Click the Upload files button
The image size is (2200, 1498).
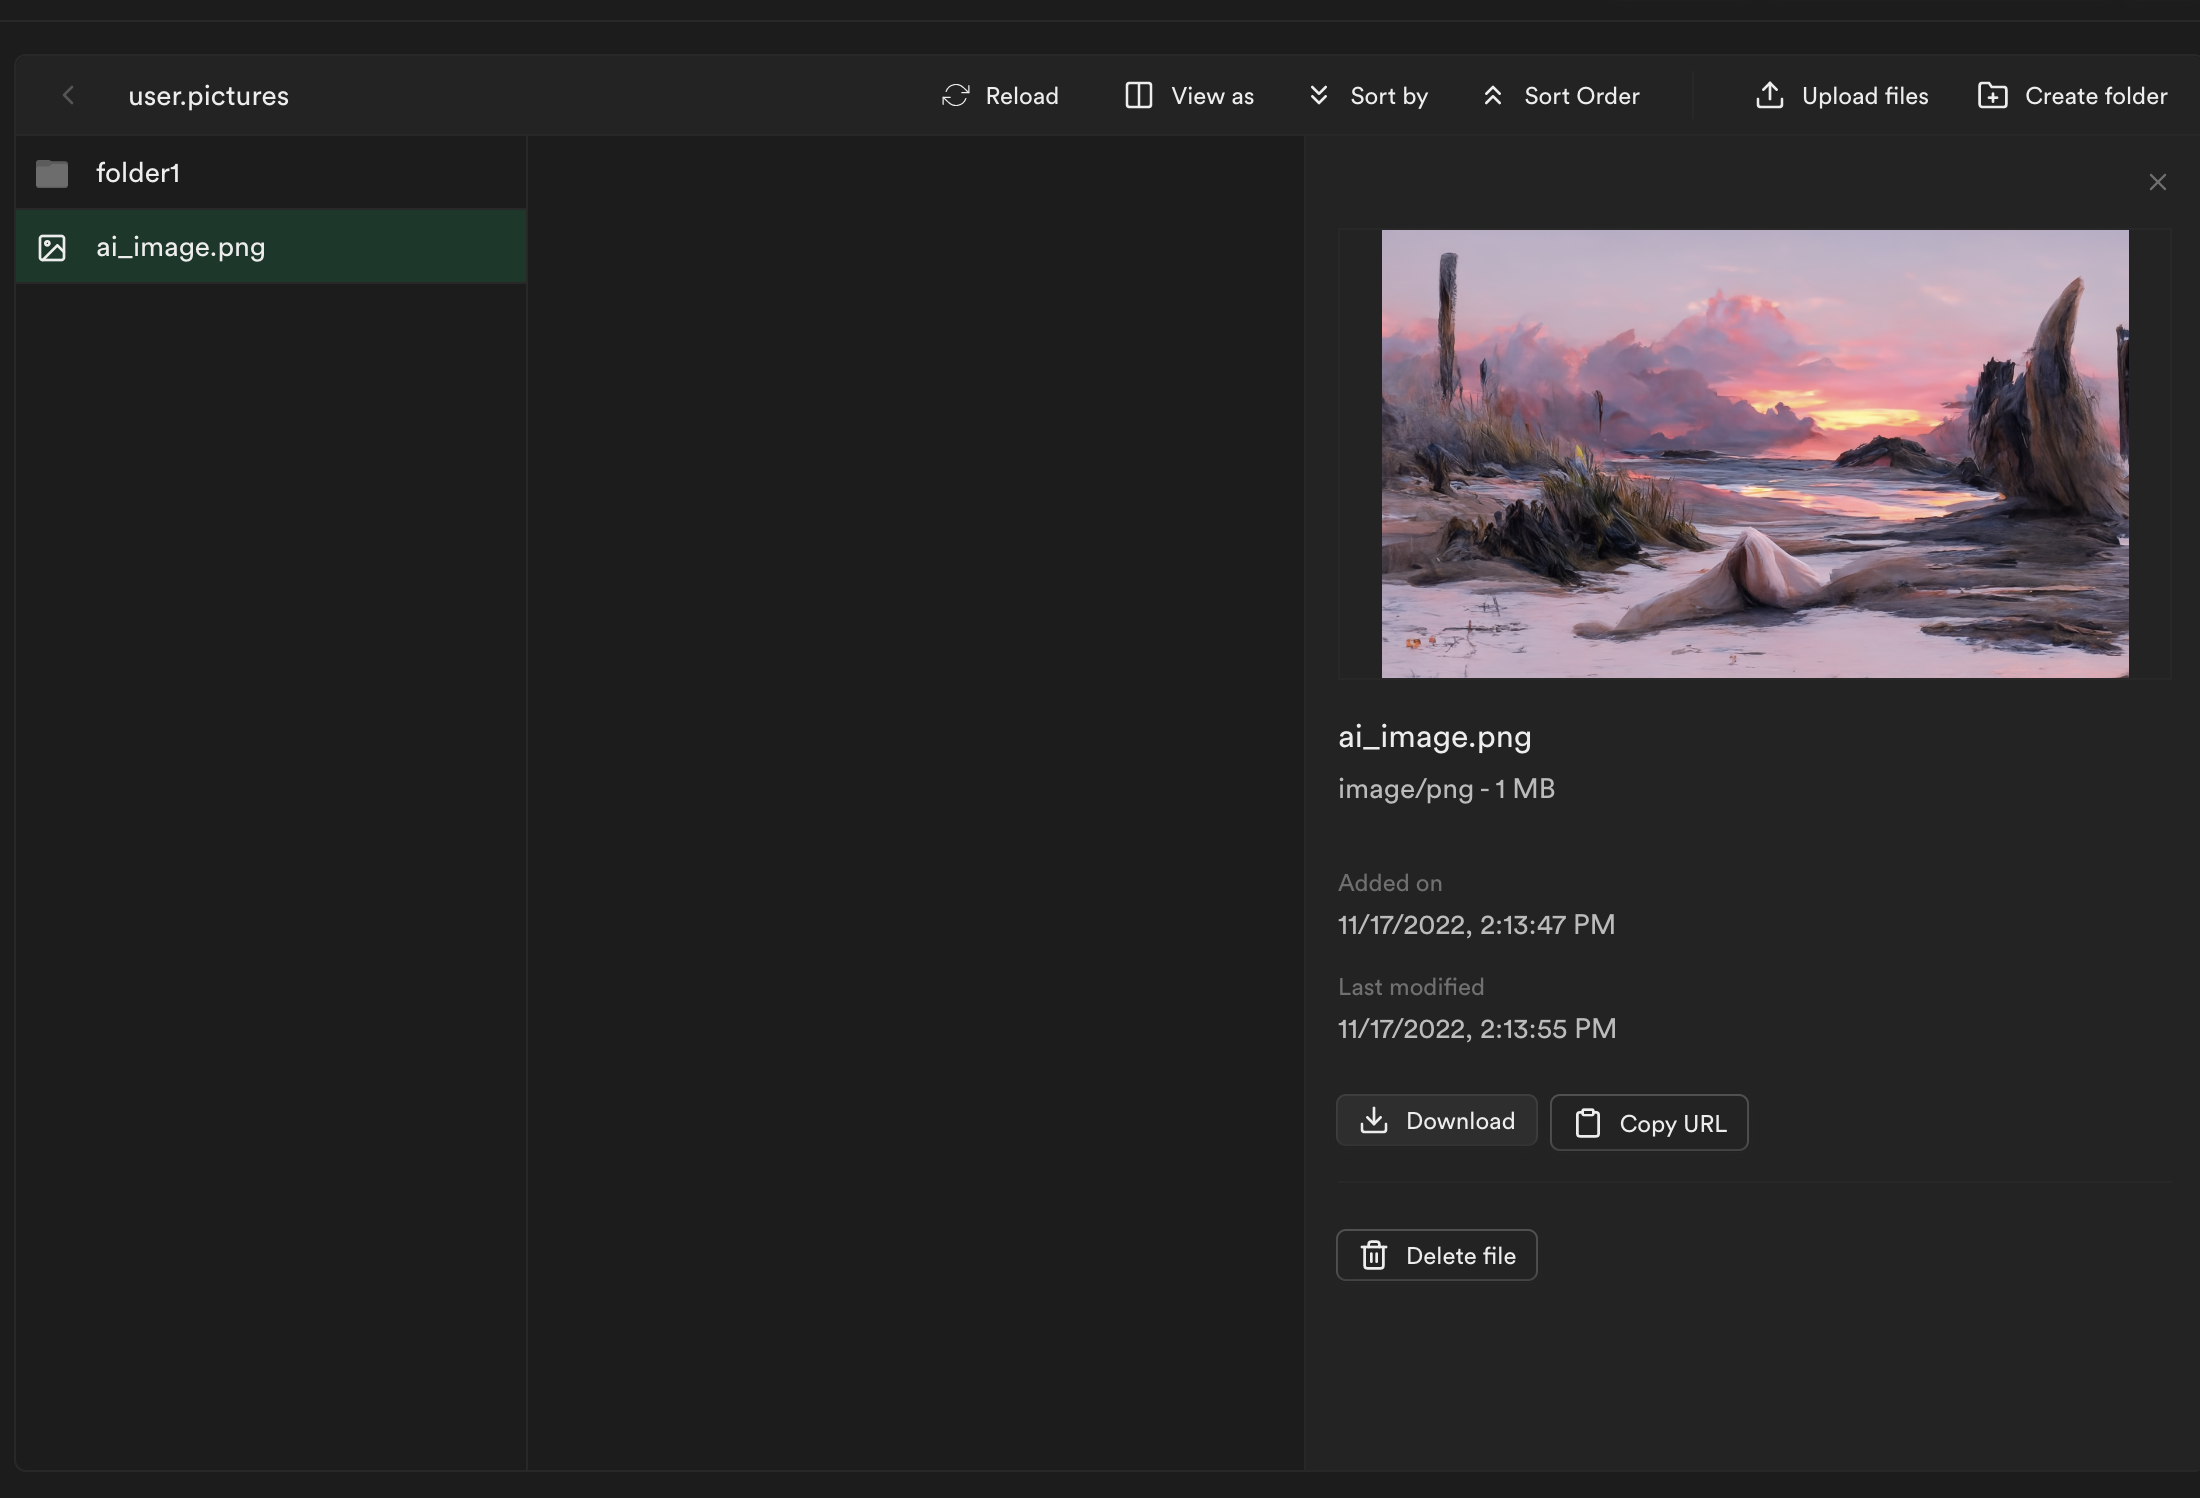click(1842, 96)
